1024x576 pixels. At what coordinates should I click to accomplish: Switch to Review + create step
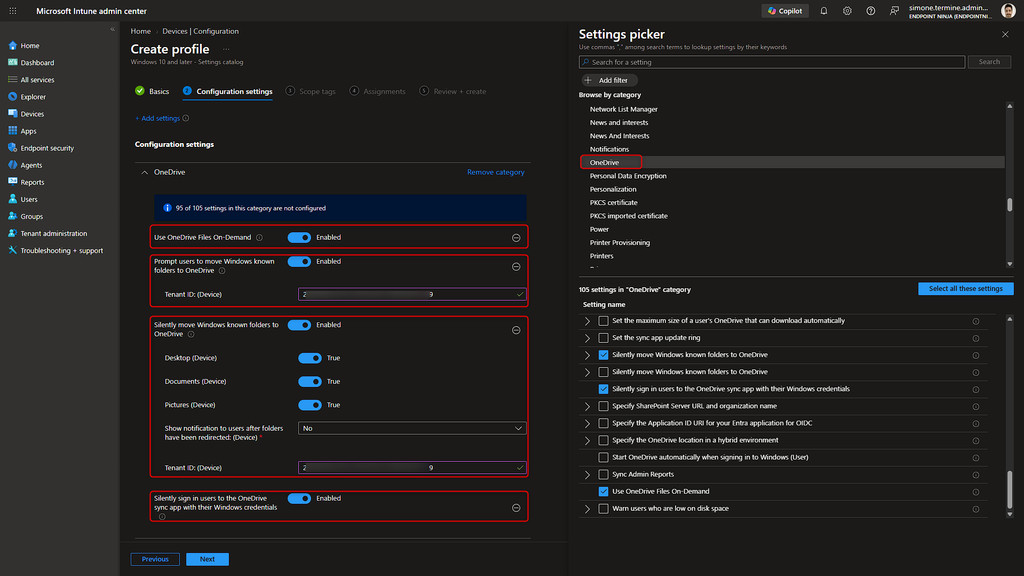pos(453,91)
